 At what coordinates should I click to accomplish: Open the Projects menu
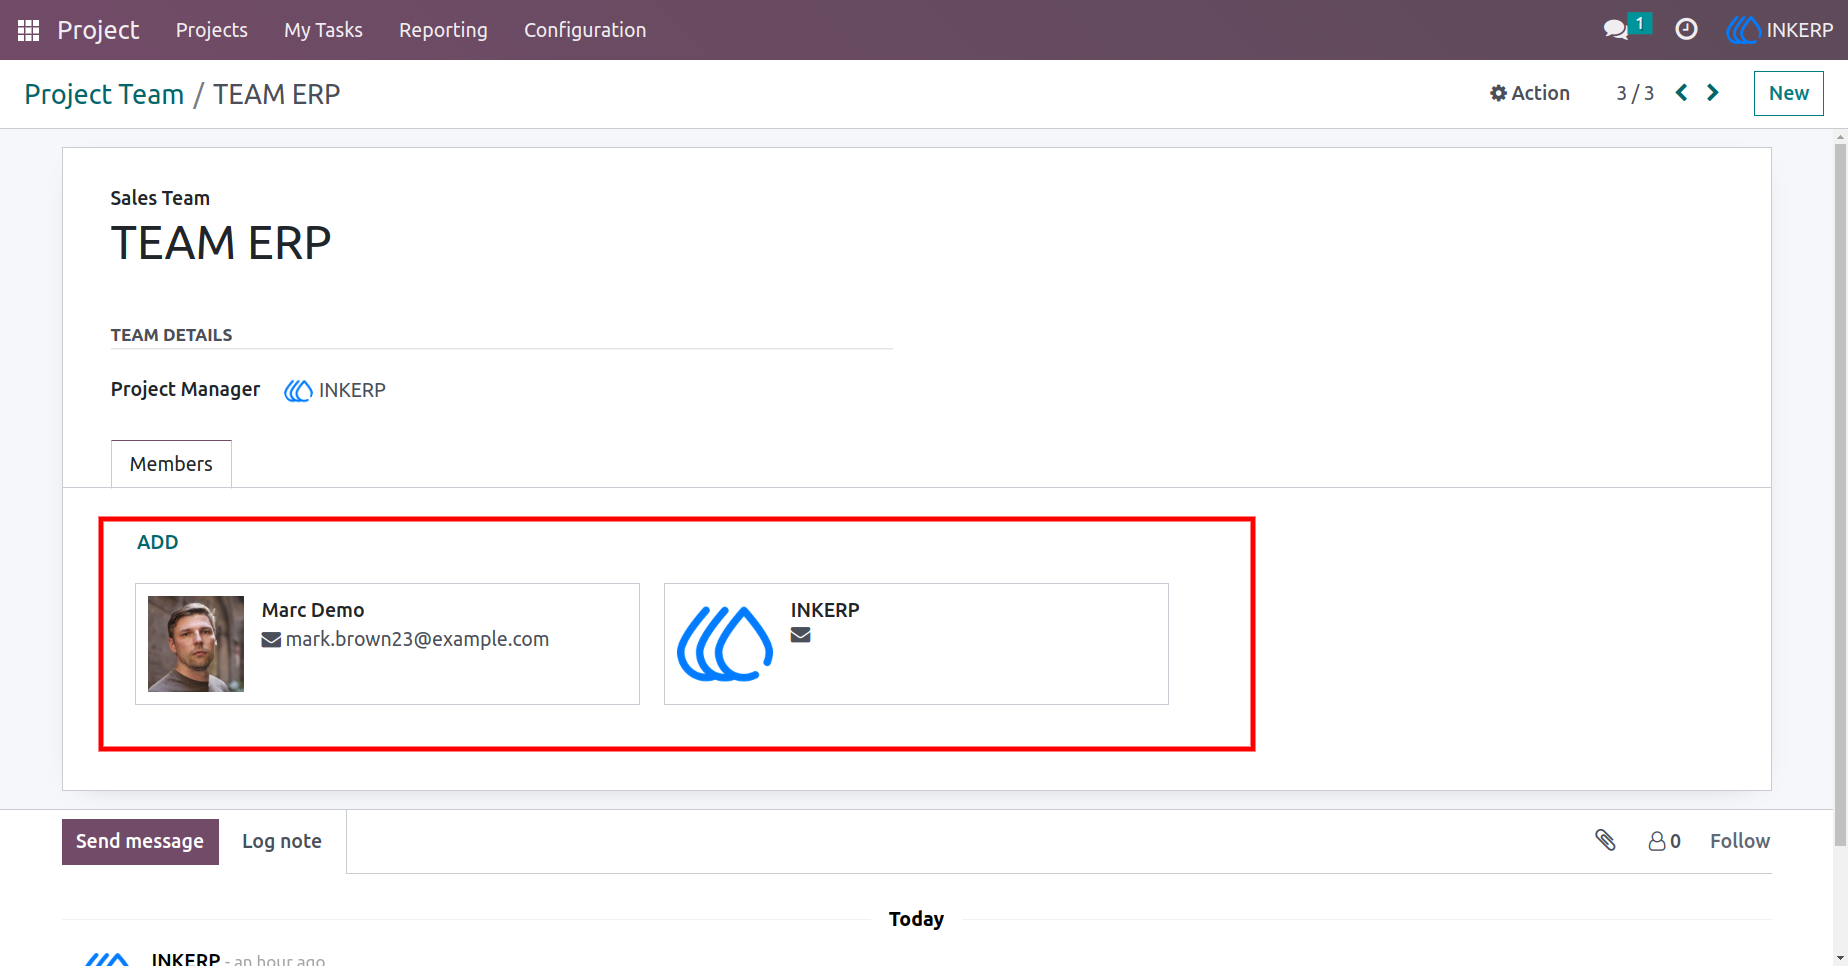[212, 30]
